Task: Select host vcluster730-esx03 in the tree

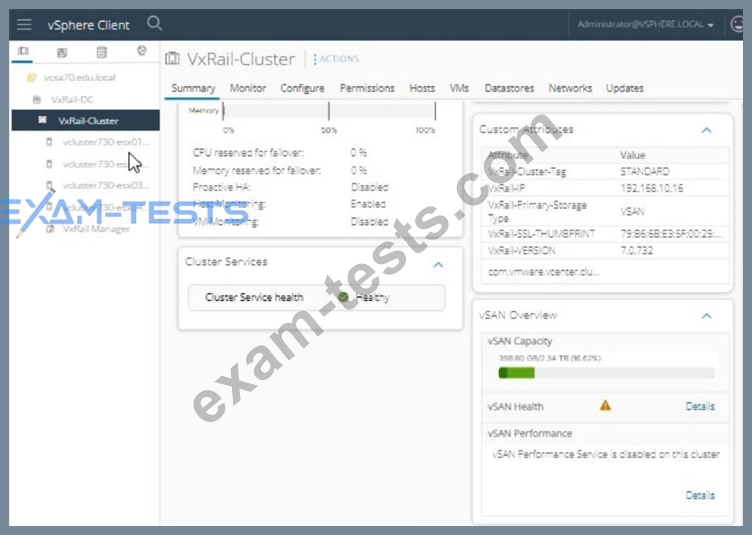Action: pos(106,185)
